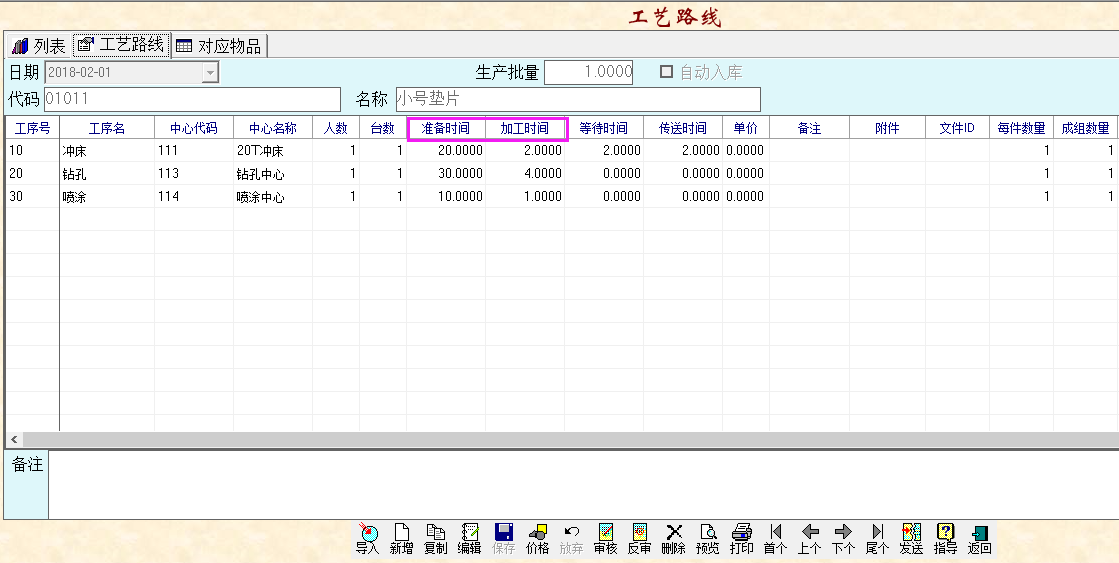Screen dimensions: 1119x563
Task: Delete record using 删除 icon
Action: (x=674, y=539)
